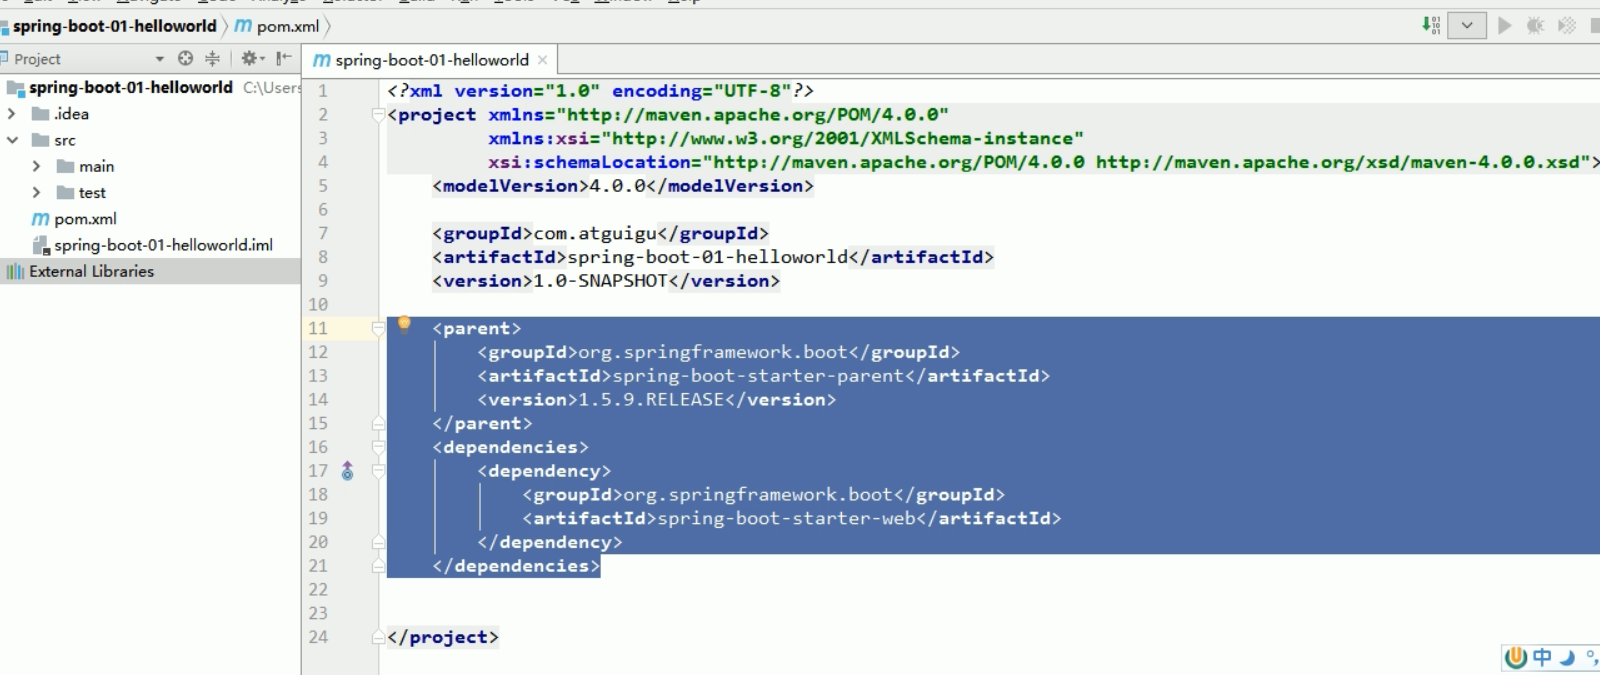1600x675 pixels.
Task: Click the Scroll from Source target icon
Action: [x=185, y=59]
